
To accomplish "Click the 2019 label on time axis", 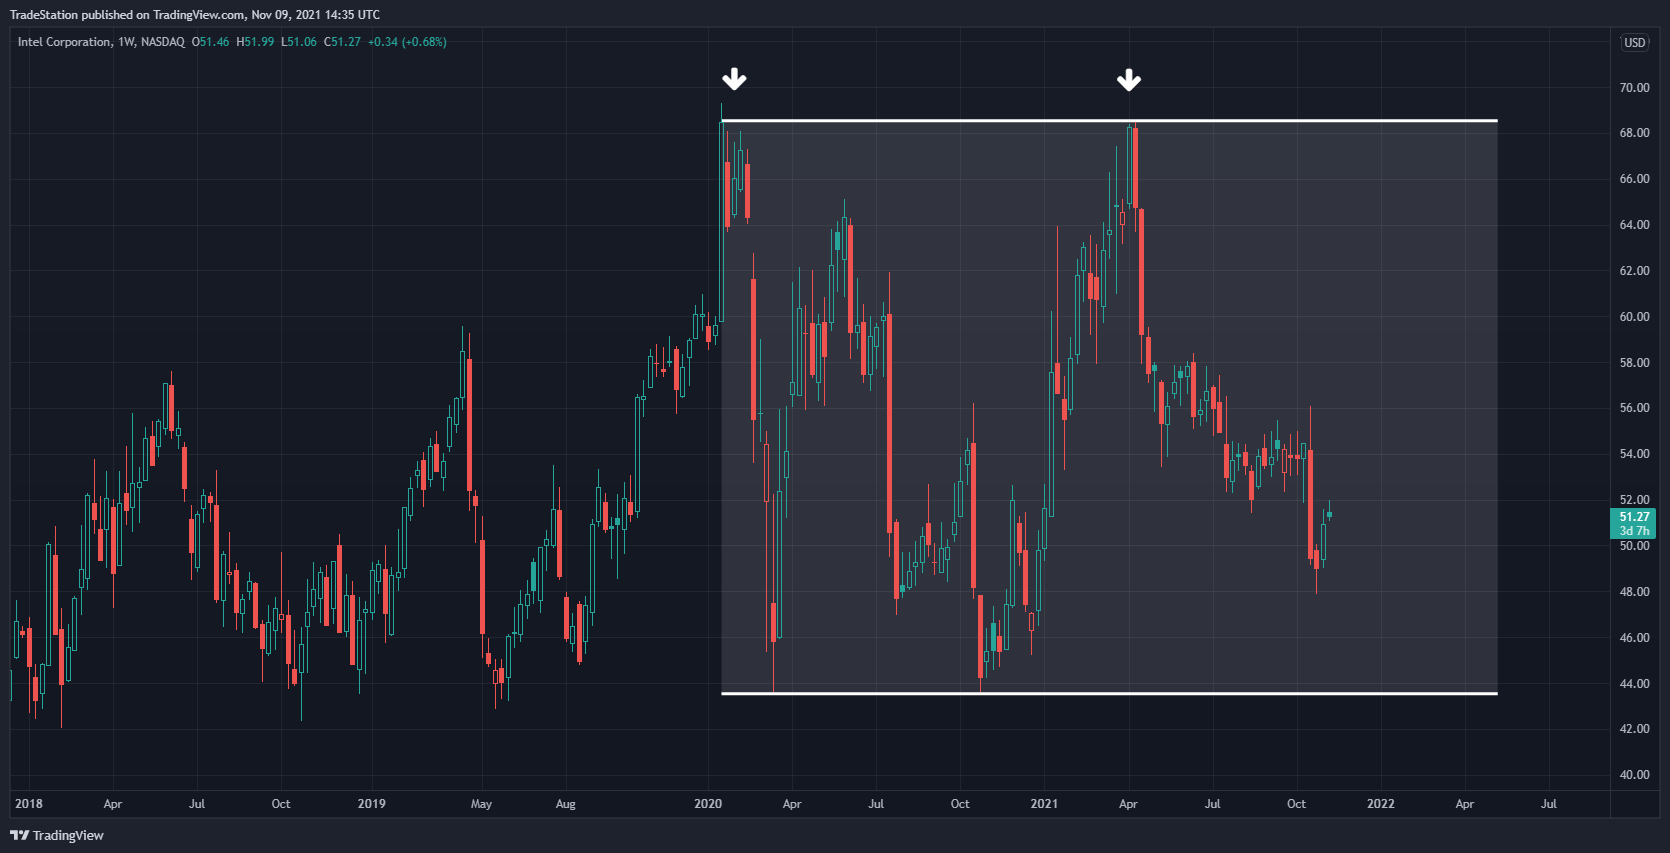I will (x=372, y=804).
